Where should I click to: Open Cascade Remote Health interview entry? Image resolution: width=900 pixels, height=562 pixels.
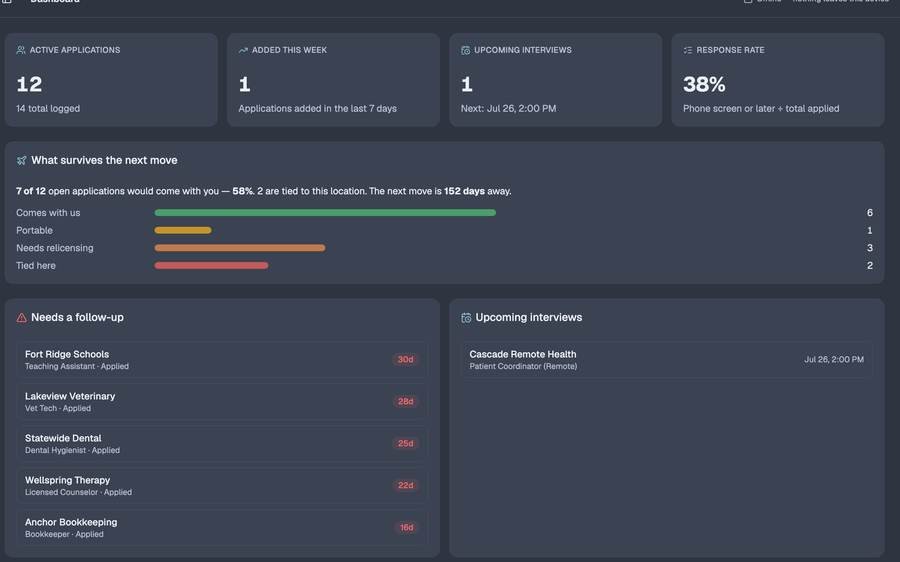coord(667,360)
